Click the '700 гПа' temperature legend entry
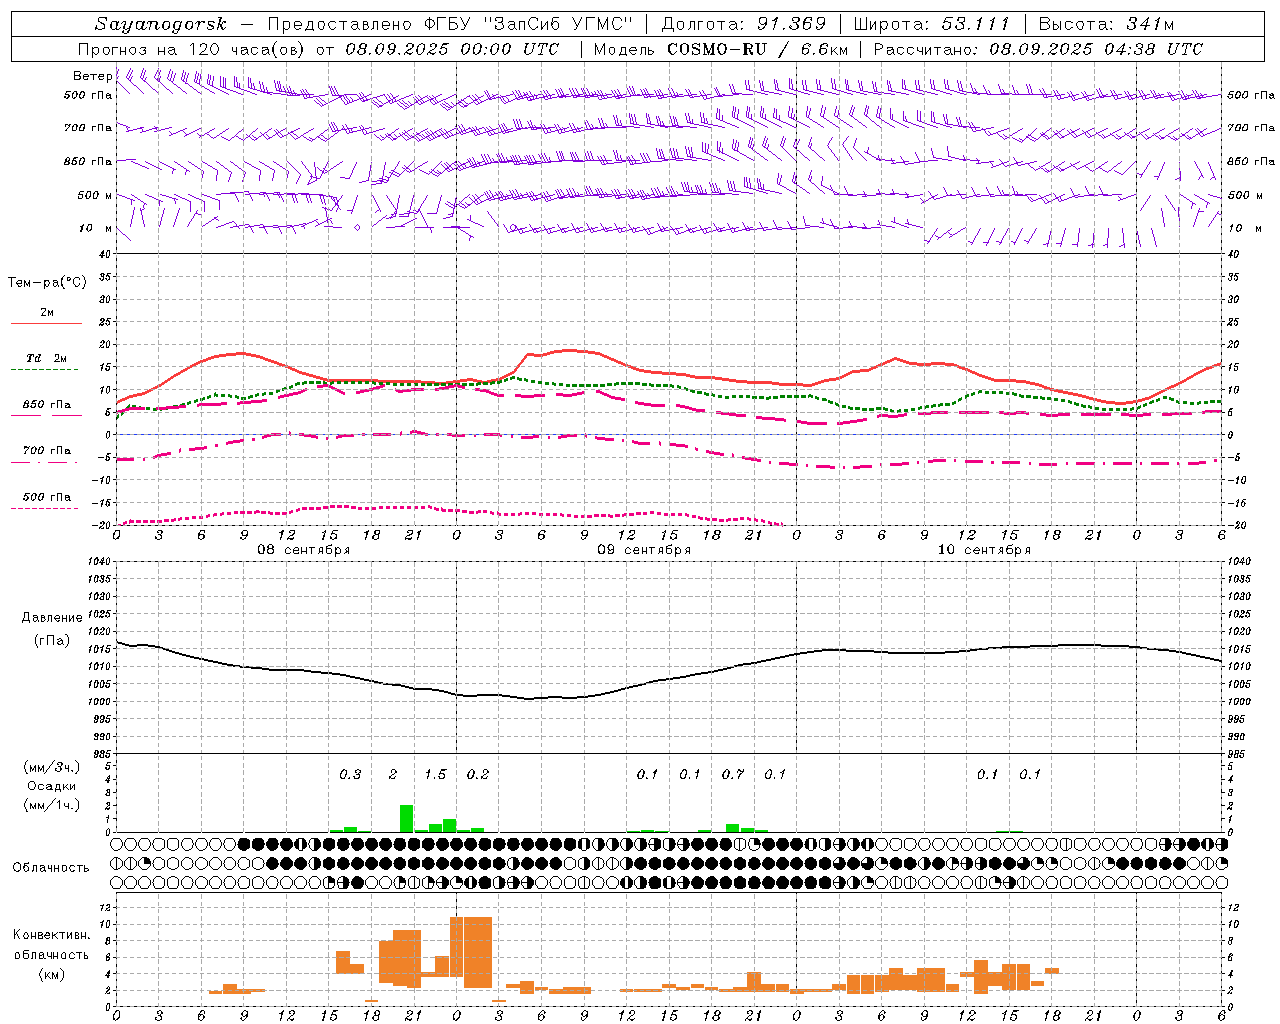This screenshot has width=1280, height=1024. [x=47, y=451]
